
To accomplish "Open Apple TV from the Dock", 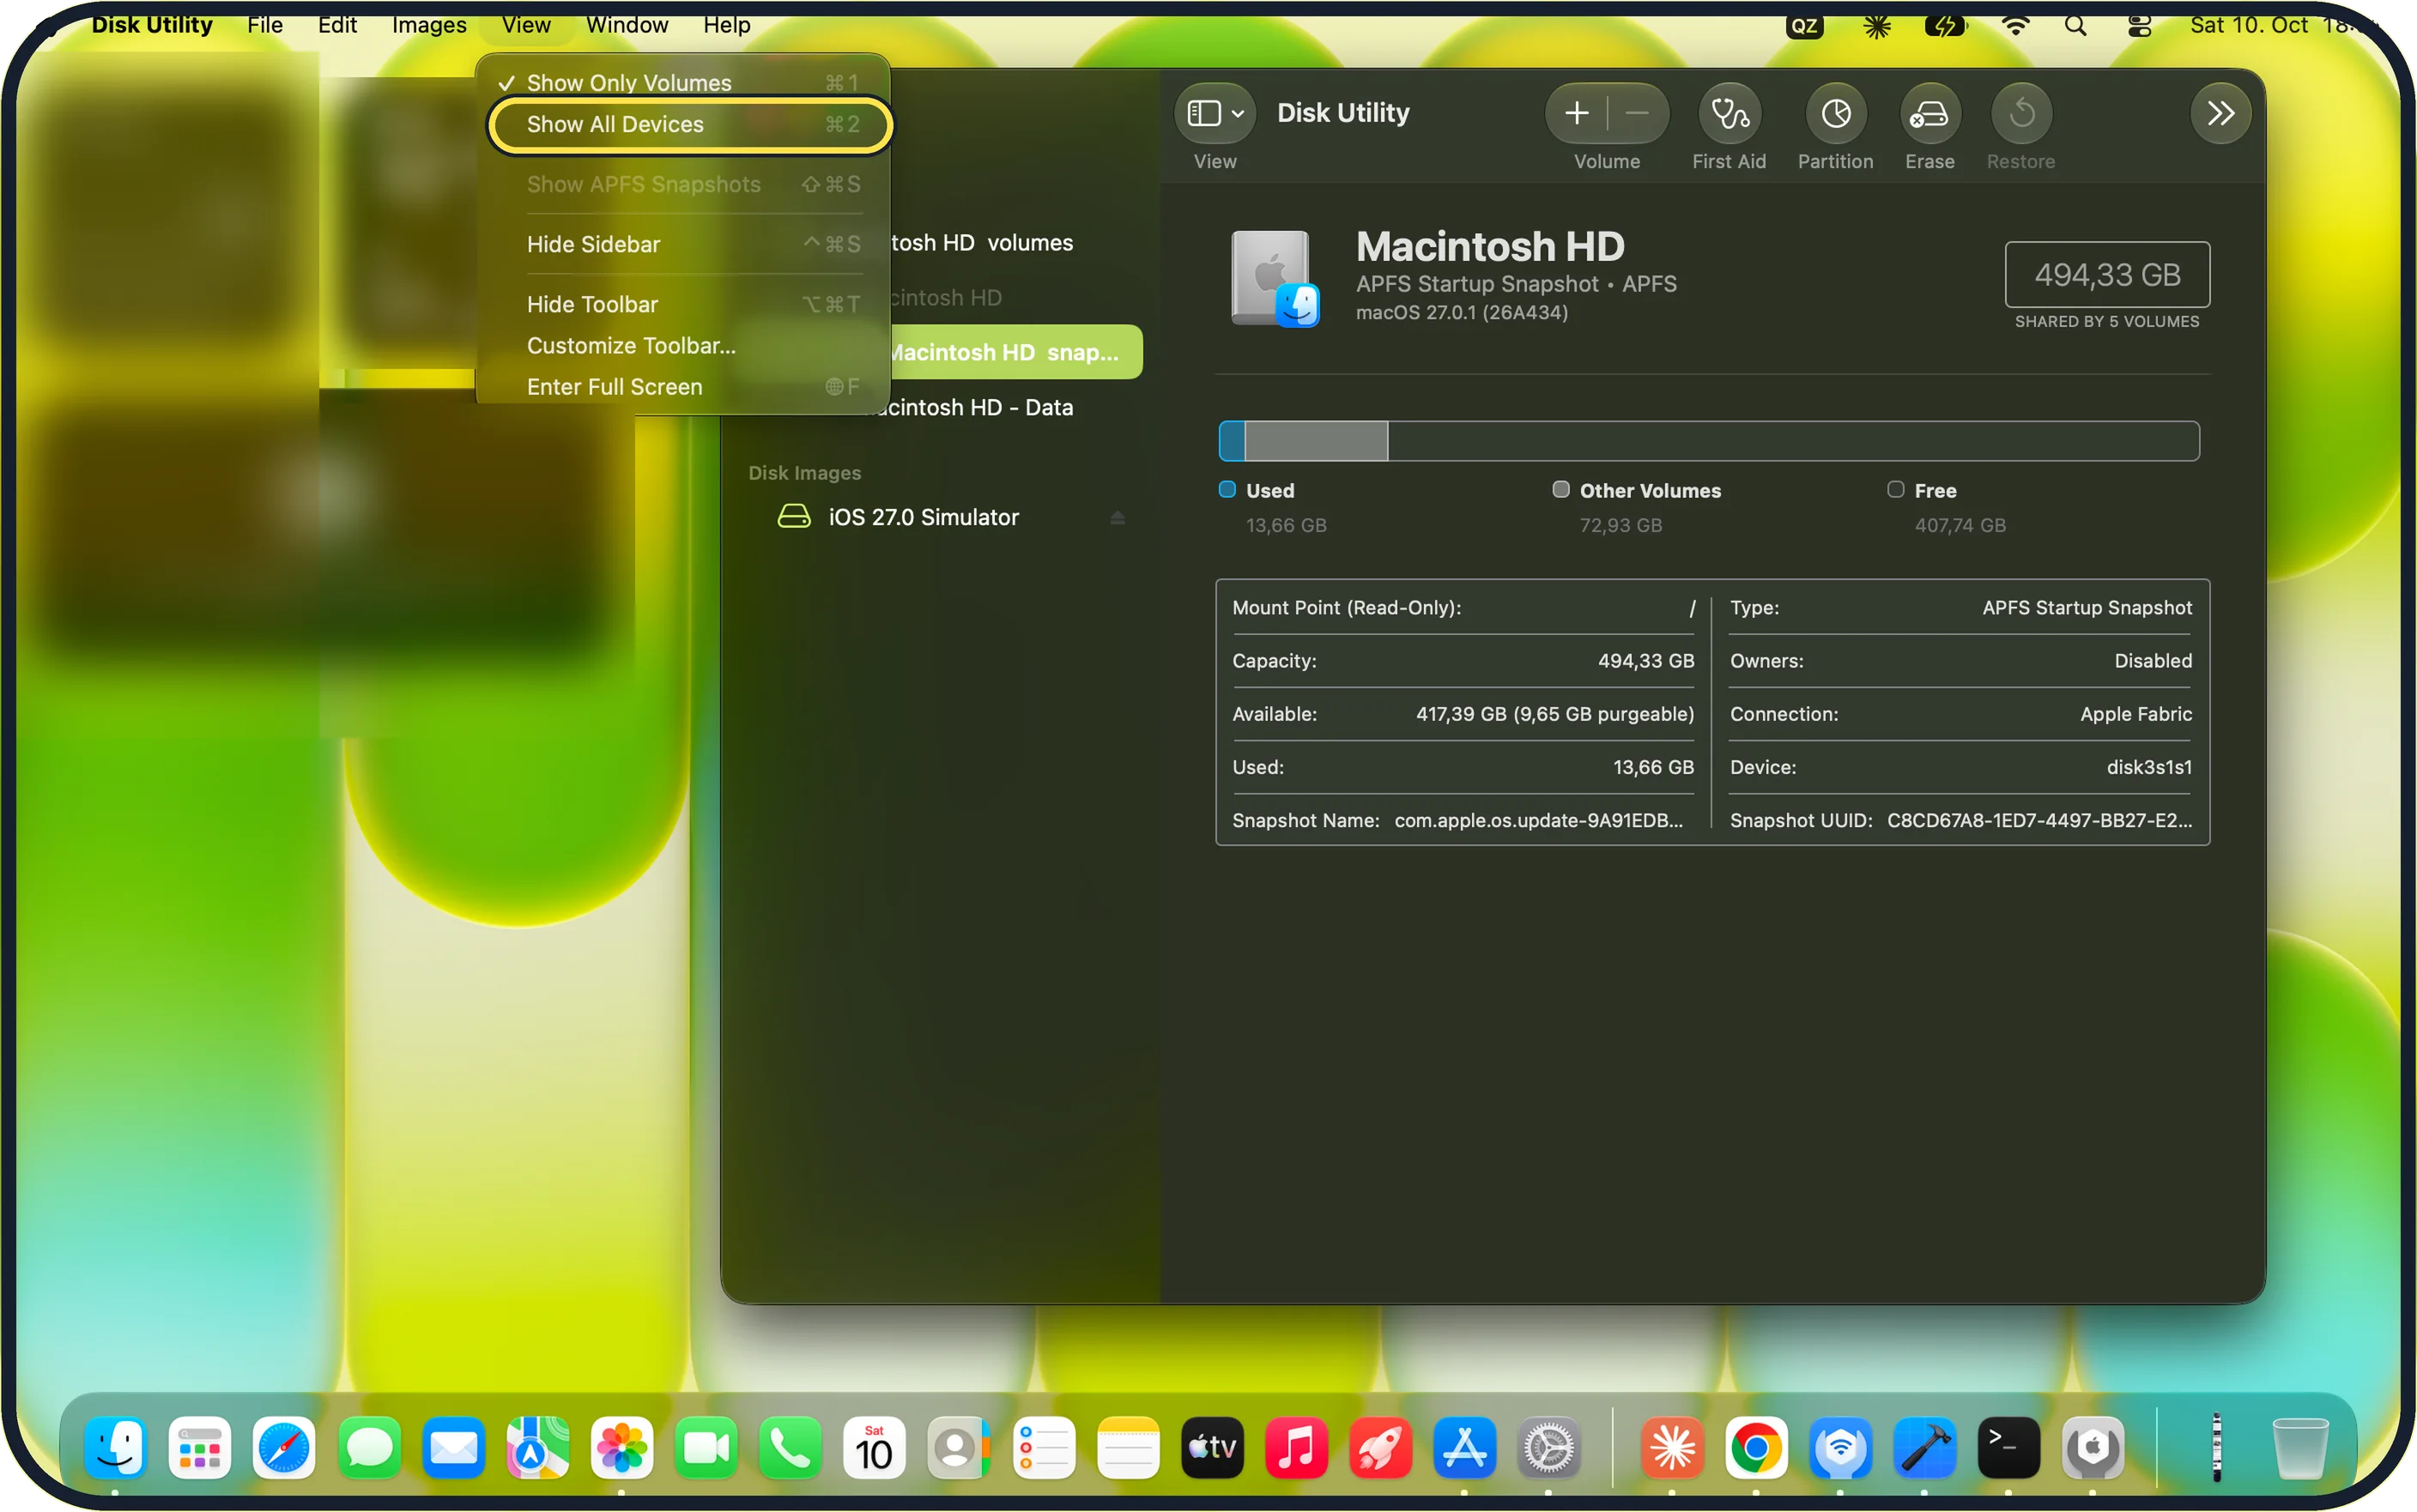I will 1212,1449.
